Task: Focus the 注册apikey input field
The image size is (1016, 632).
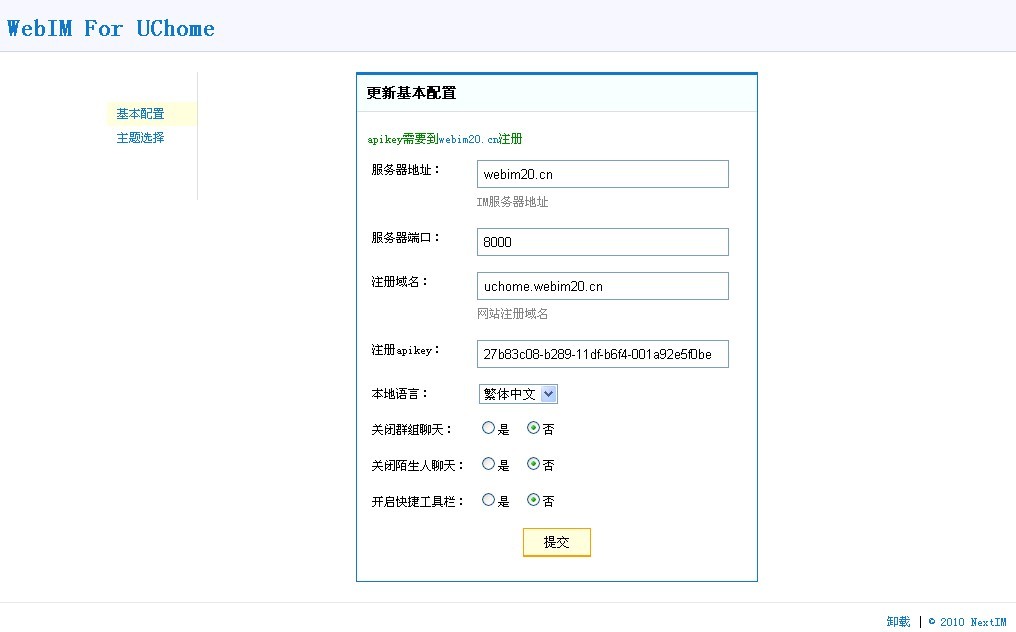Action: pos(603,354)
